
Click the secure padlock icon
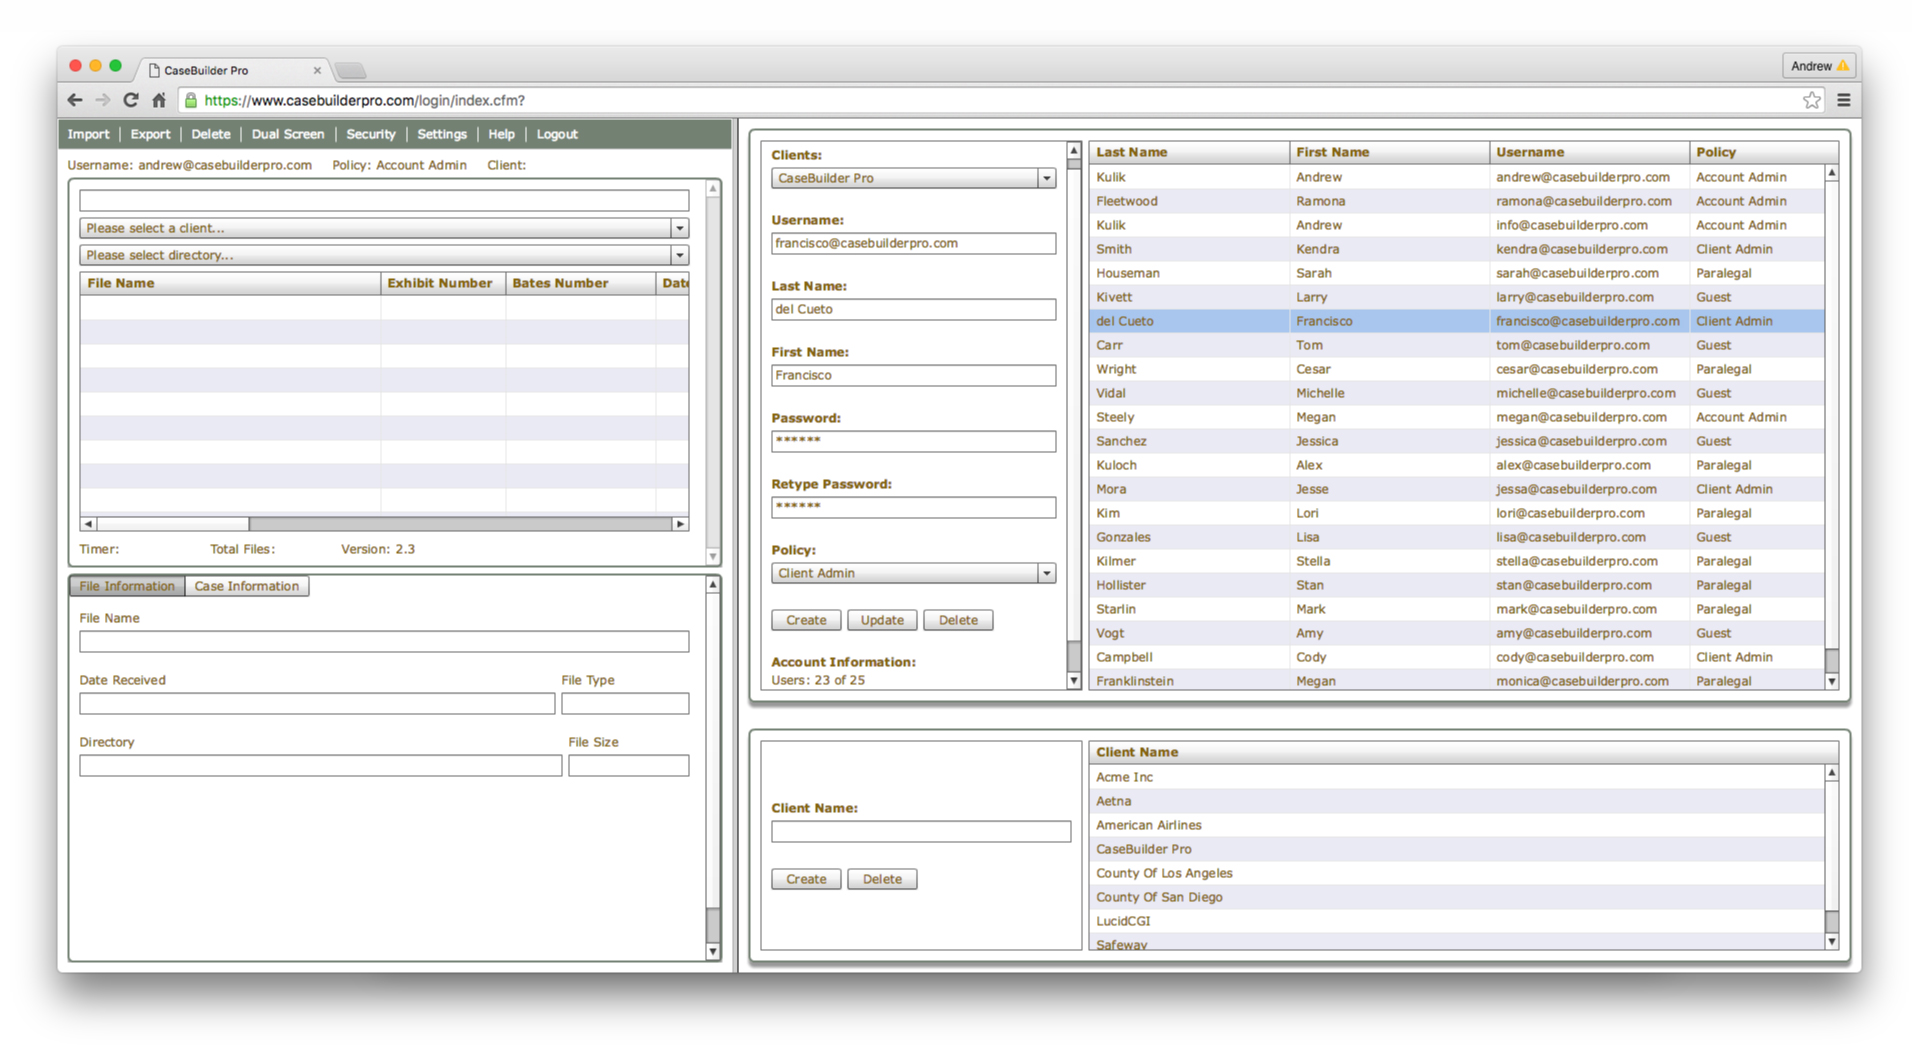pos(191,100)
